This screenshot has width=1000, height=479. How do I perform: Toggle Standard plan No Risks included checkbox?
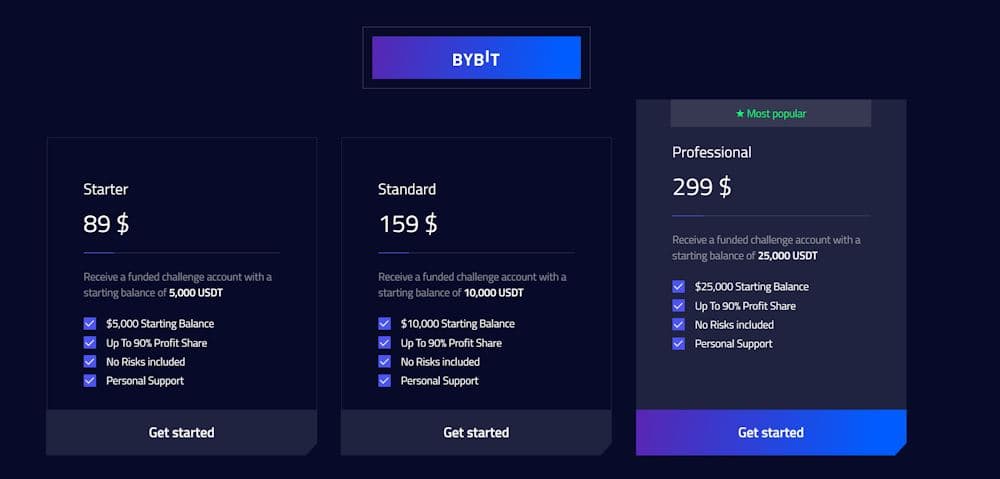[x=385, y=362]
